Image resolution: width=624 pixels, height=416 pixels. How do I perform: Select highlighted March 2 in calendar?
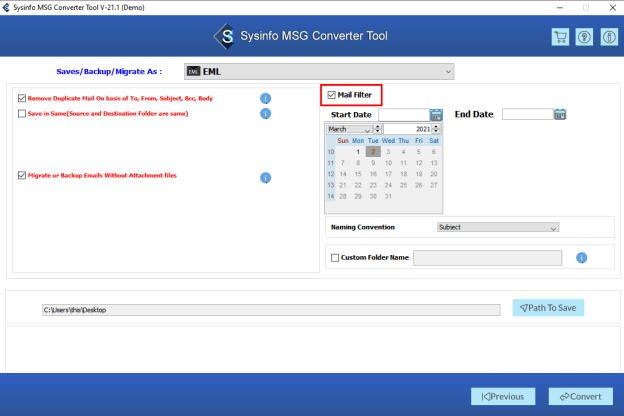coord(373,152)
